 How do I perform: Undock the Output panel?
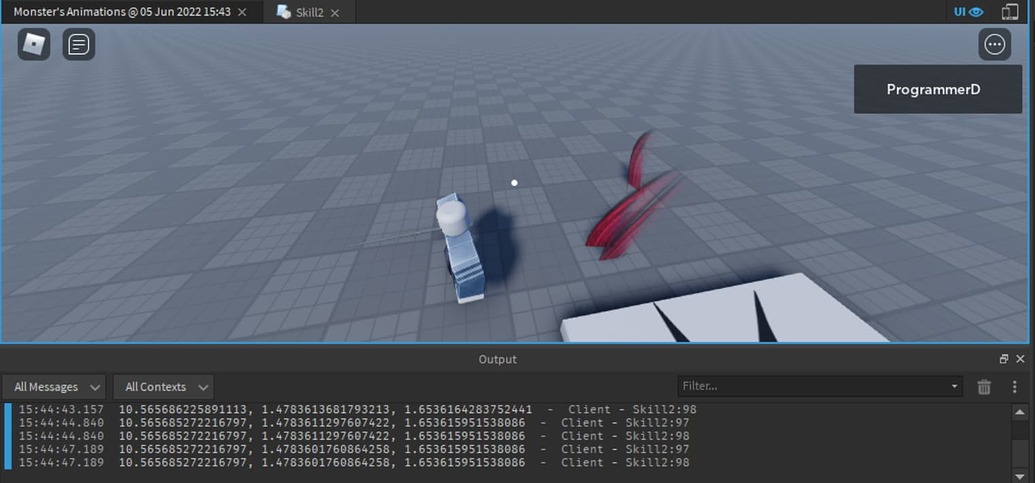[x=1003, y=359]
